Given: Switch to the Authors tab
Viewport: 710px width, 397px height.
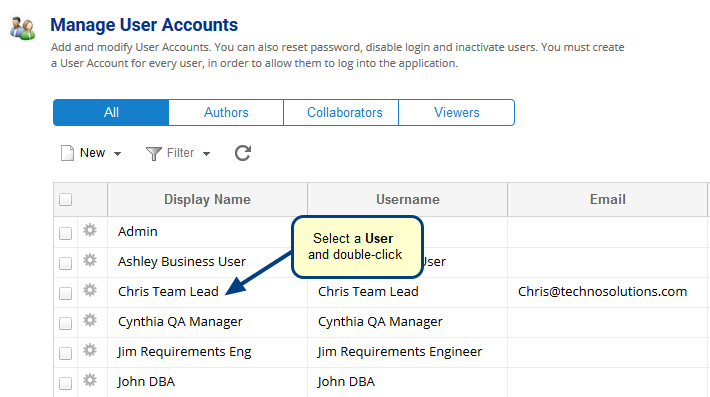Looking at the screenshot, I should tap(226, 112).
